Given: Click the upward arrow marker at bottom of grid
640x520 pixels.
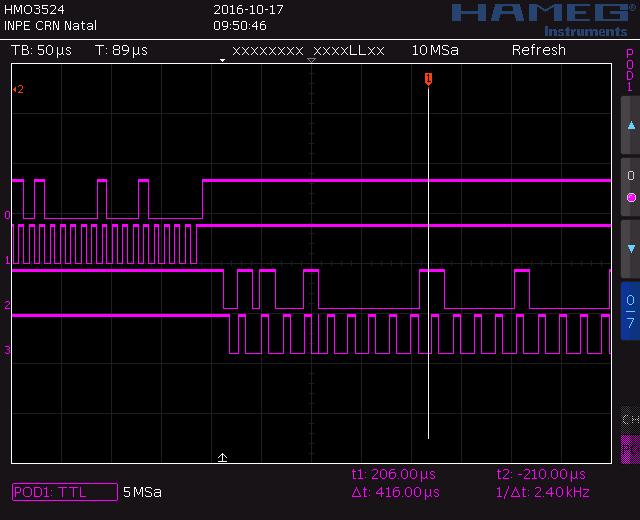Looking at the screenshot, I should point(222,457).
